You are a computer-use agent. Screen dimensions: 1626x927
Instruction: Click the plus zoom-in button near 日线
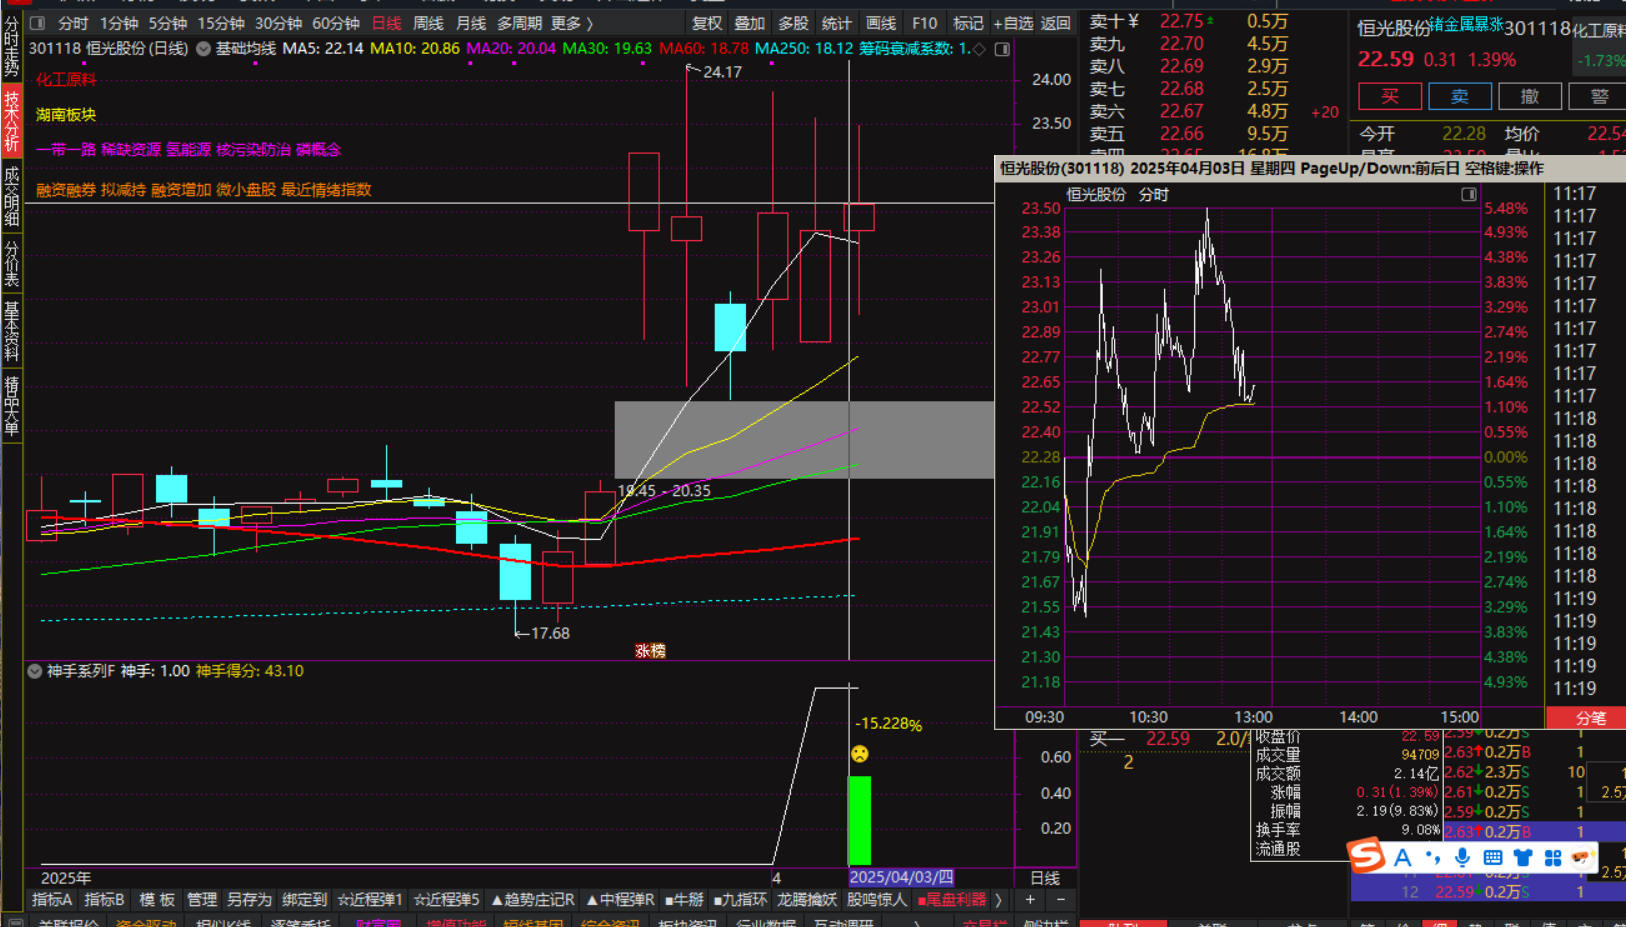coord(1030,900)
